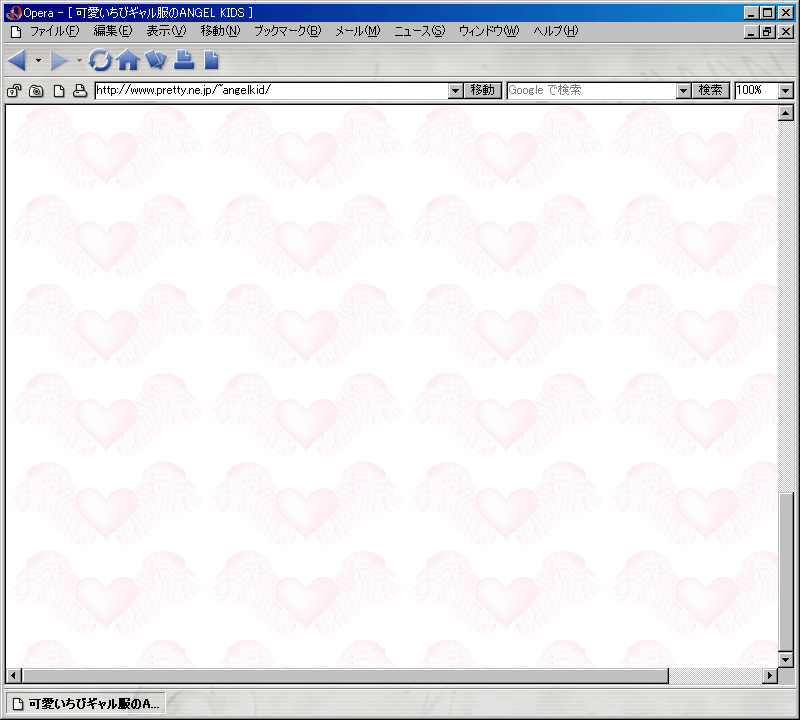Expand the address history dropdown
800x720 pixels.
tap(456, 91)
